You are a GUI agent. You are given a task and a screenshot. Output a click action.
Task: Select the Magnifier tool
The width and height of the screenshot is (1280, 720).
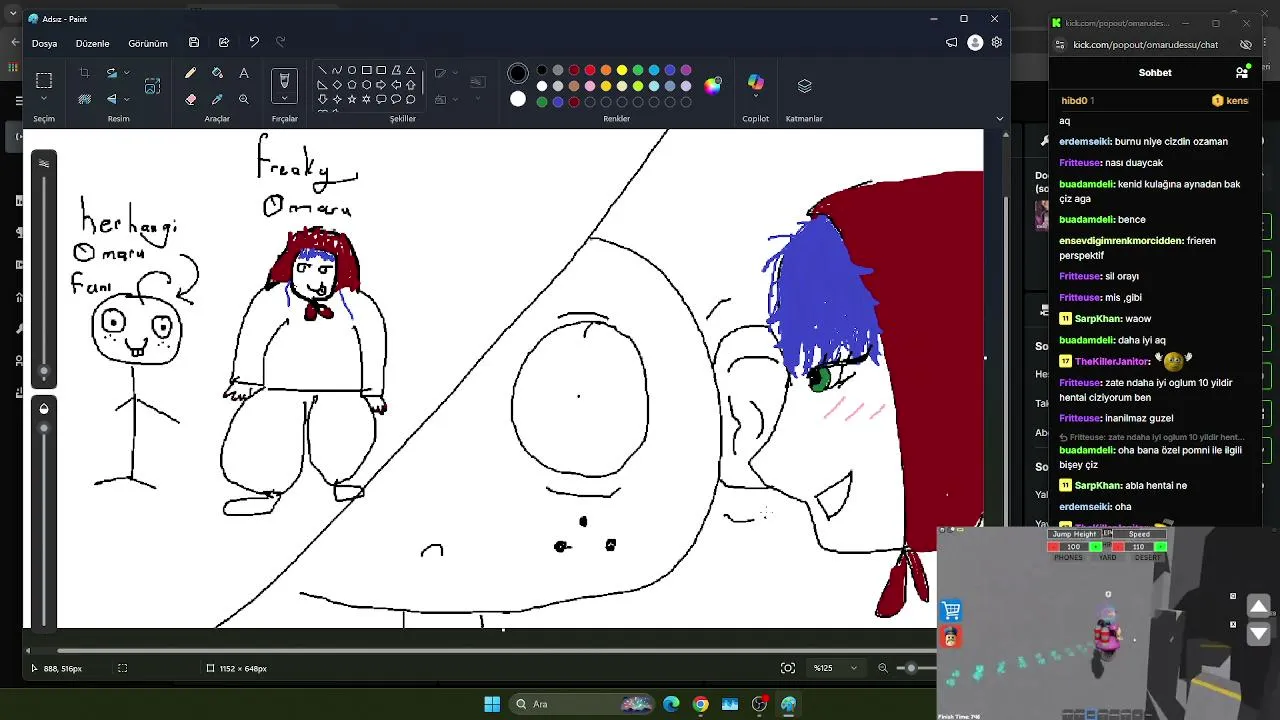pyautogui.click(x=243, y=99)
